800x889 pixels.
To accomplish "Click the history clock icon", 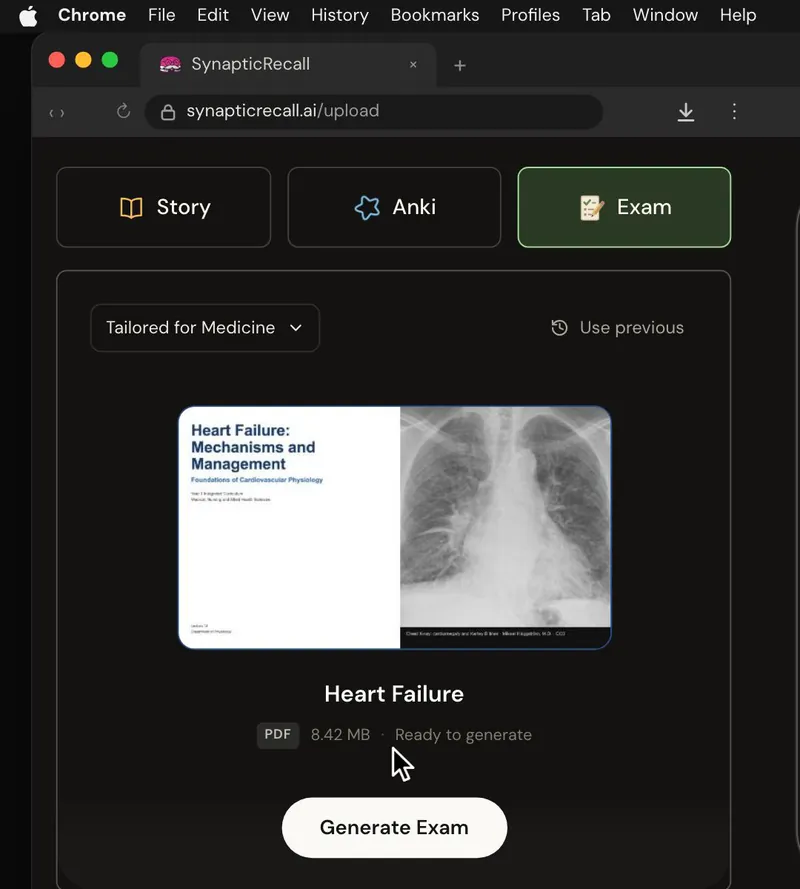I will pos(559,328).
